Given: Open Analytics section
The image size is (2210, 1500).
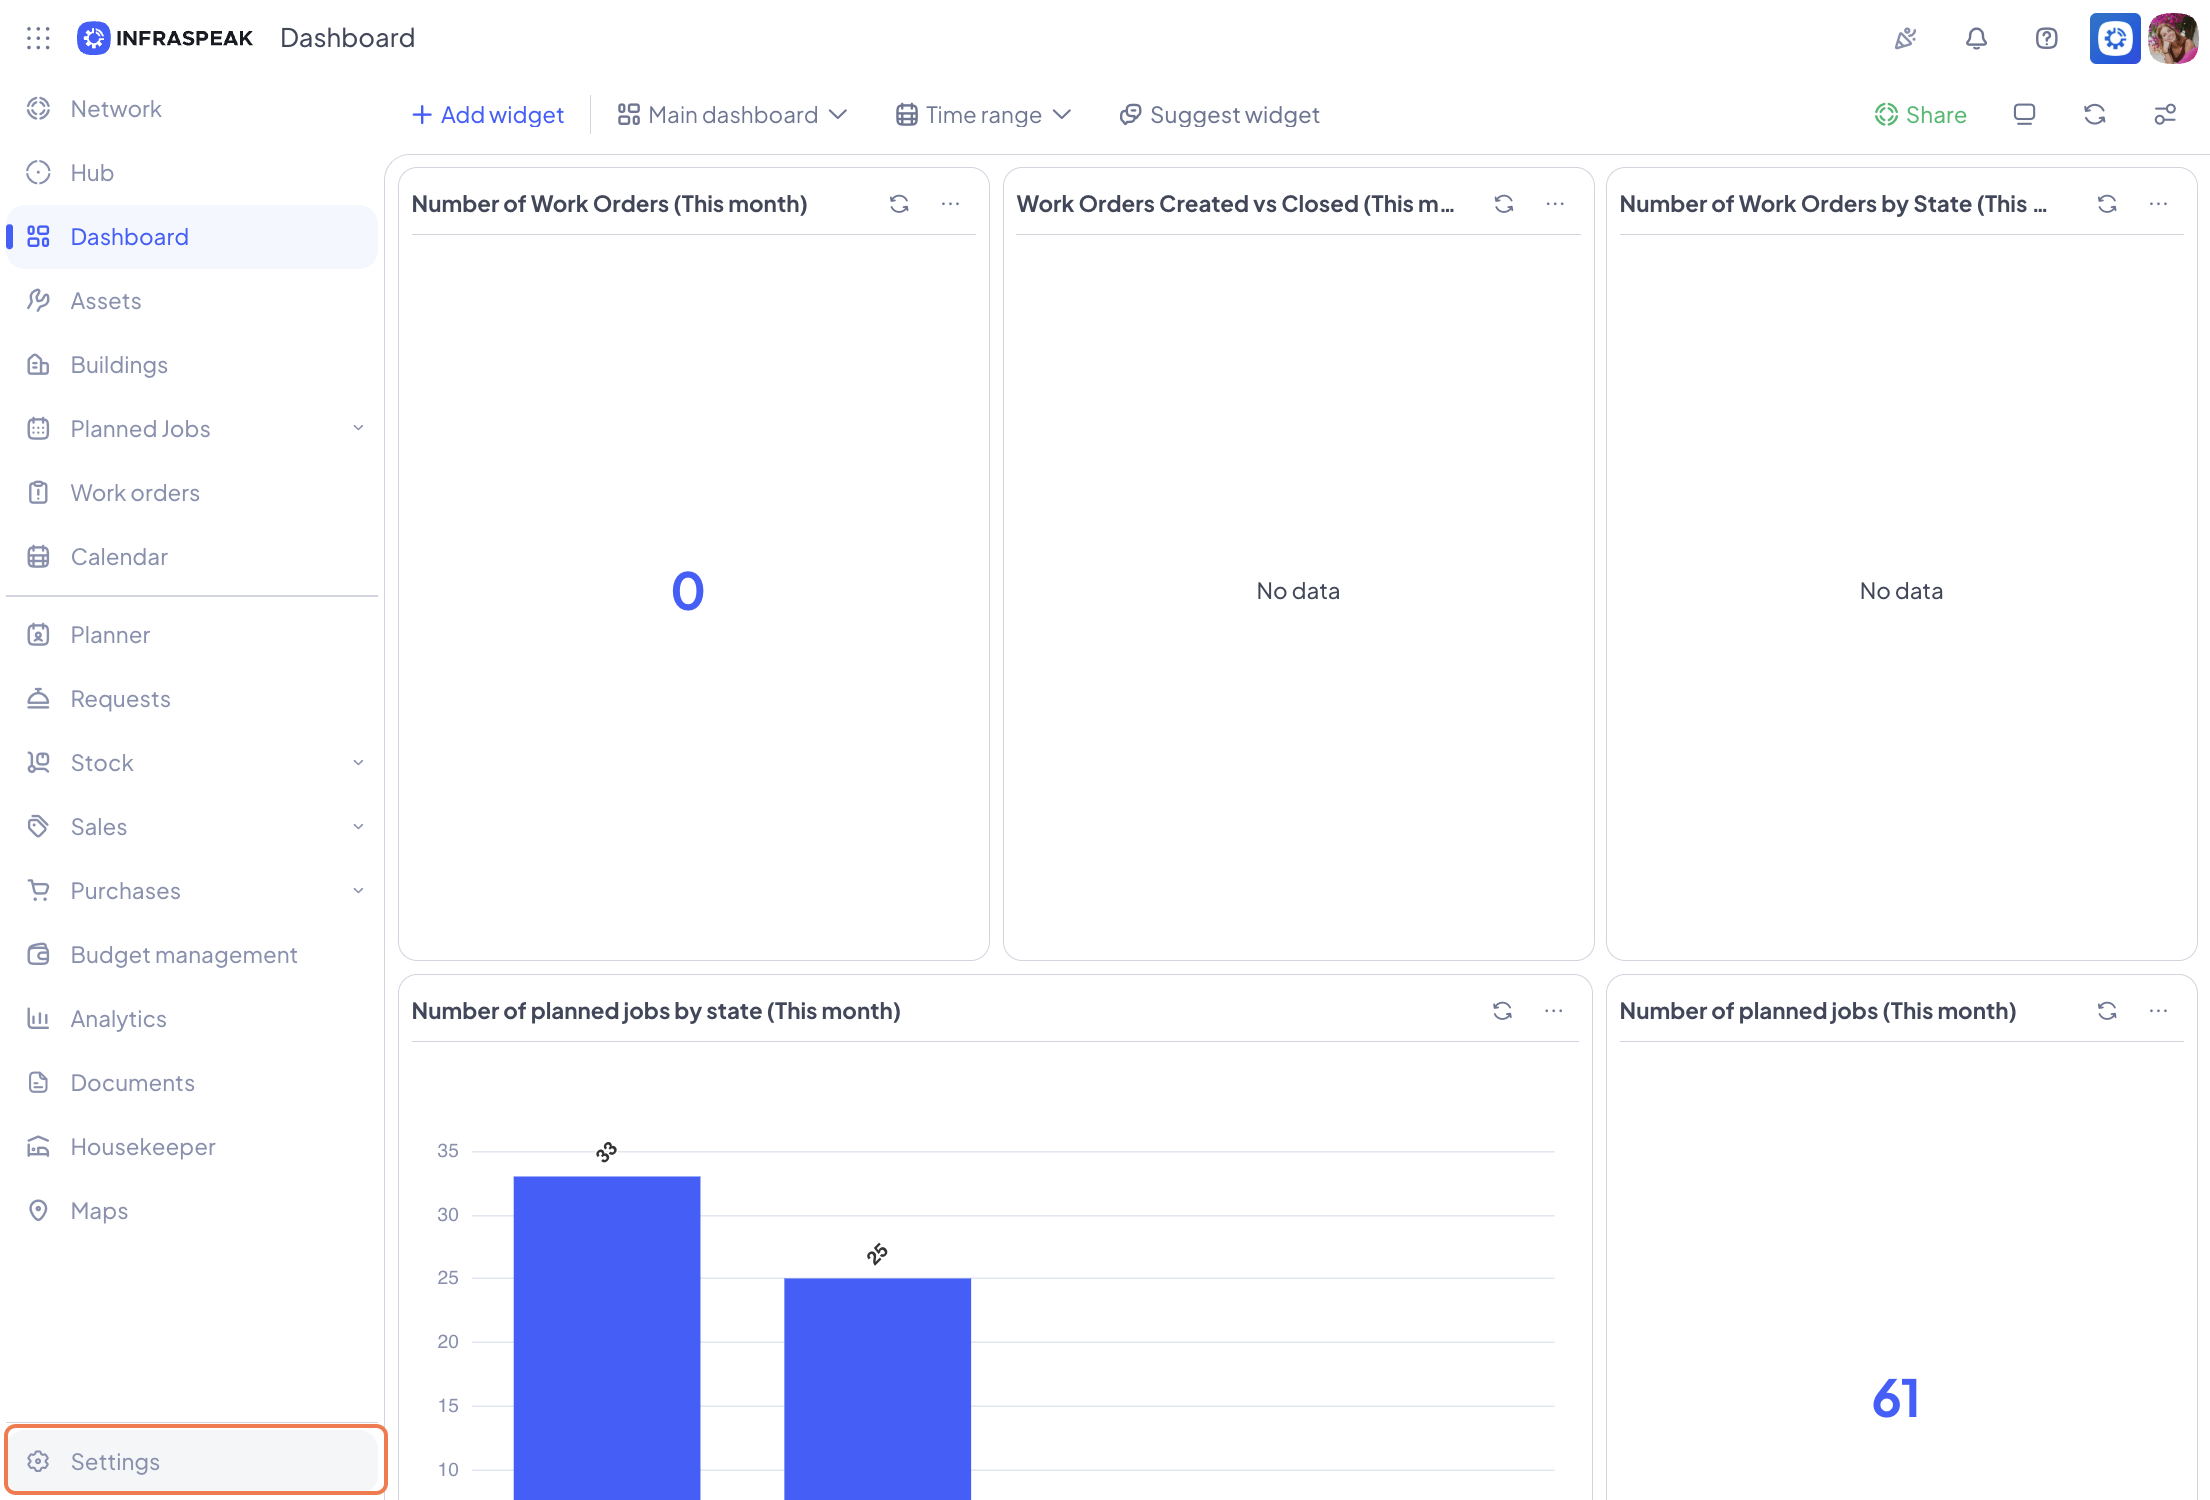Looking at the screenshot, I should [192, 1019].
